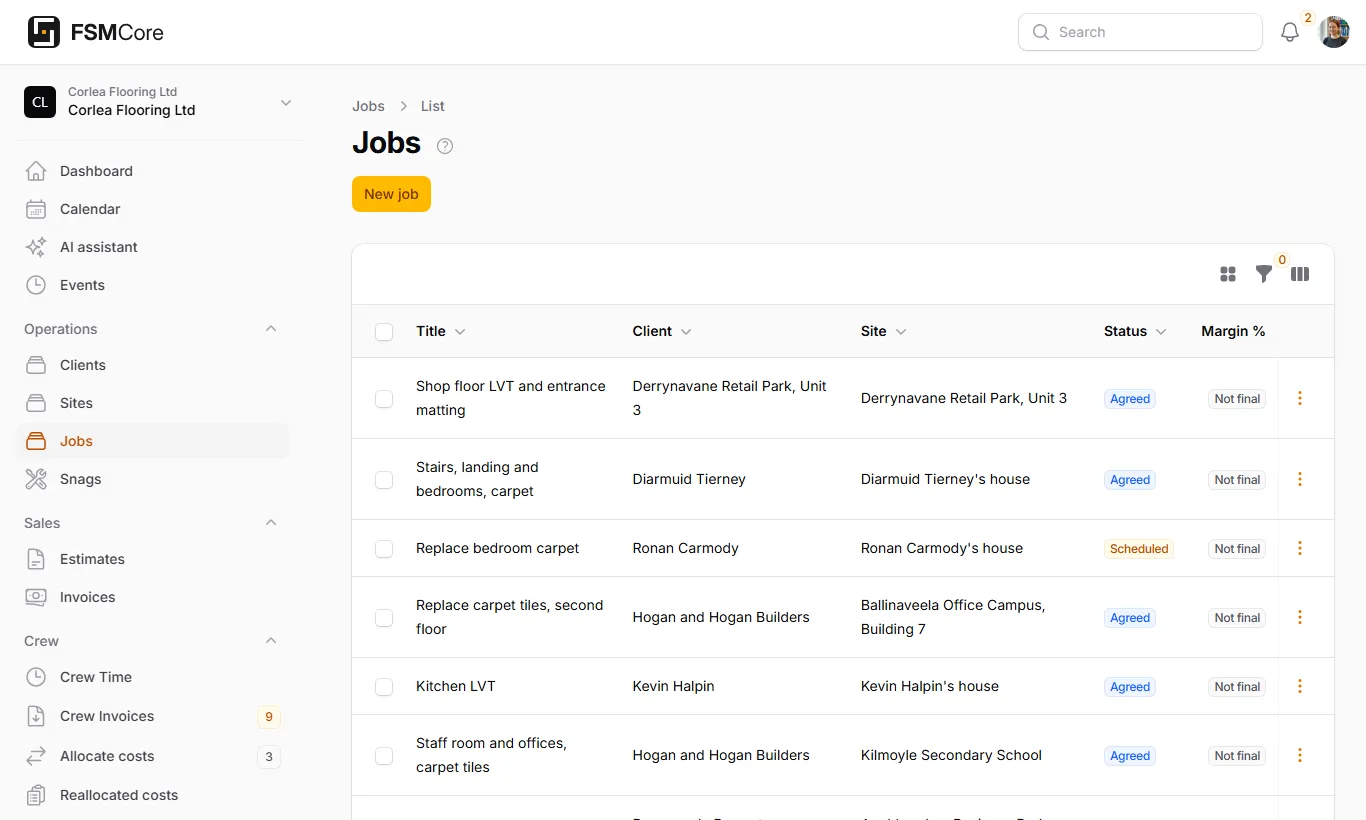Open the column visibility icon

click(x=1300, y=274)
